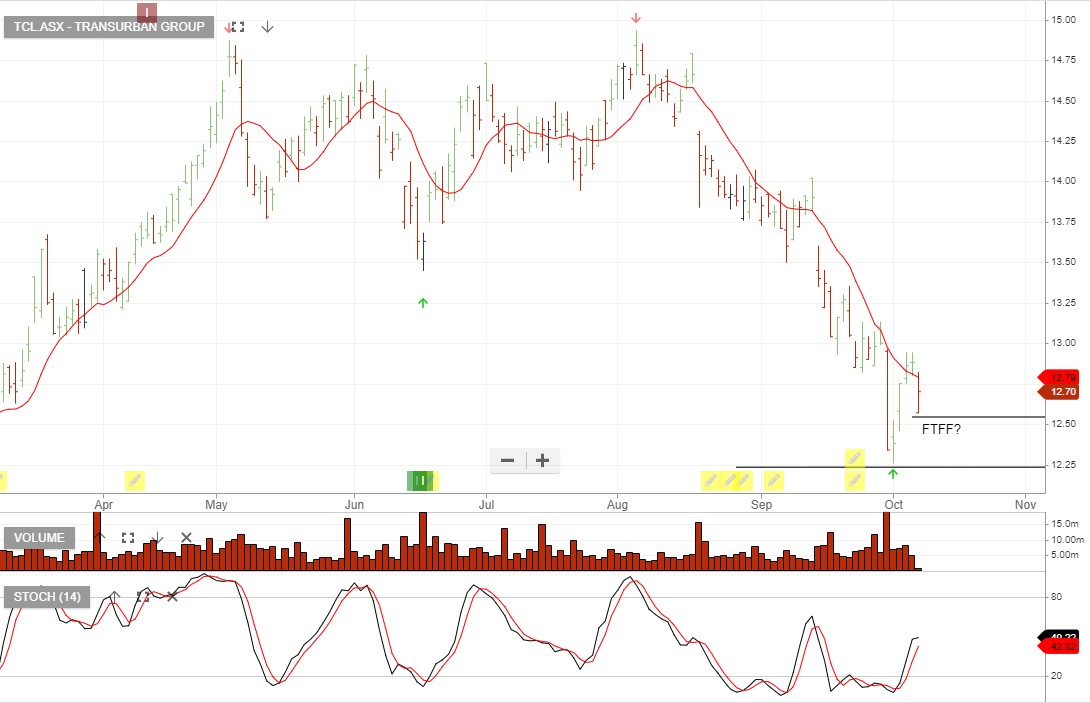The width and height of the screenshot is (1090, 703).
Task: Select the down-arrow icon in the volume panel toolbar
Action: (x=157, y=537)
